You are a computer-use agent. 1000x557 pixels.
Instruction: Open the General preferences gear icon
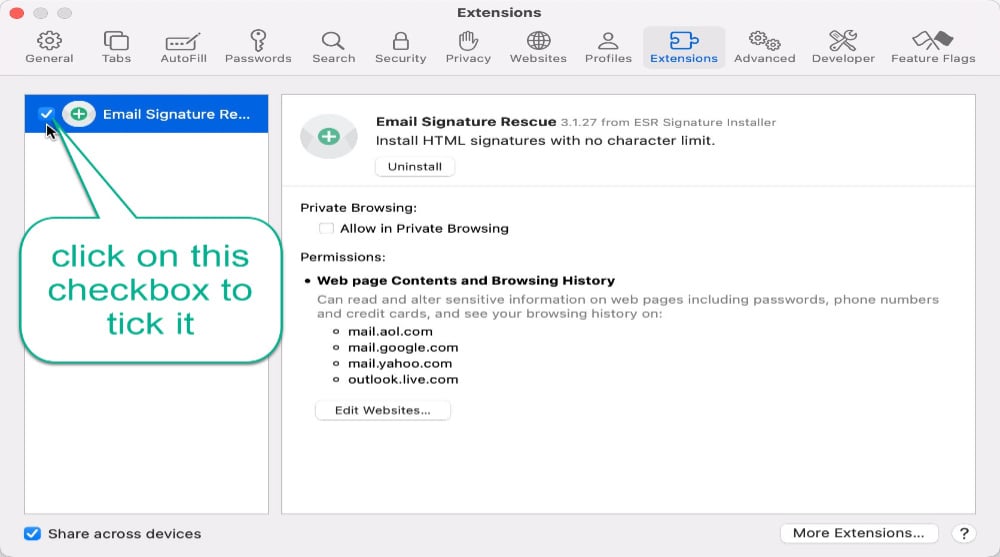[x=49, y=41]
